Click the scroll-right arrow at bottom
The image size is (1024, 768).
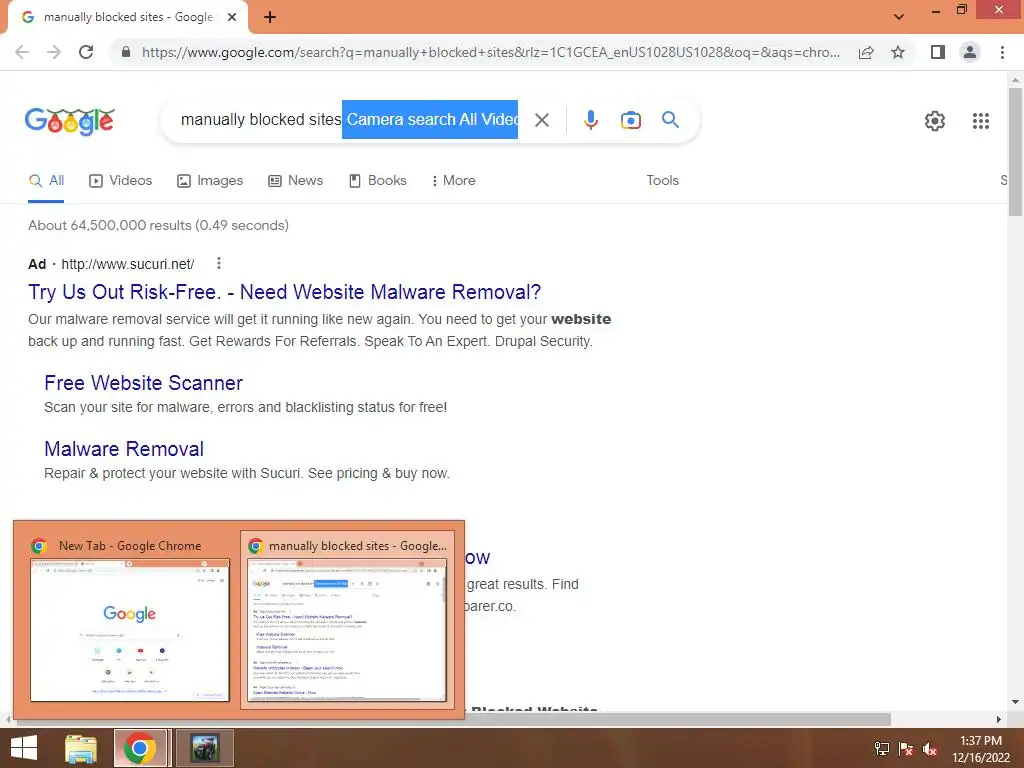point(999,719)
